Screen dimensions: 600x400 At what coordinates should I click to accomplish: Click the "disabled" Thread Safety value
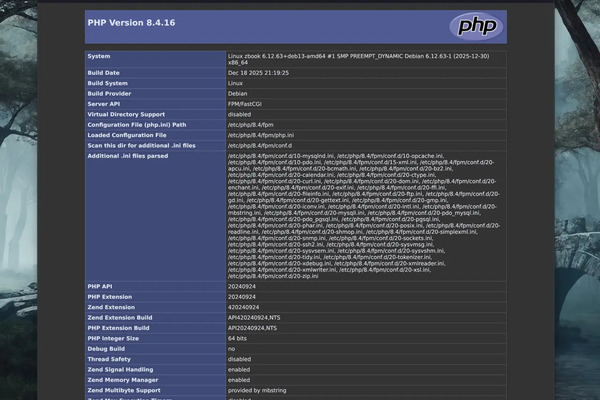pos(240,359)
